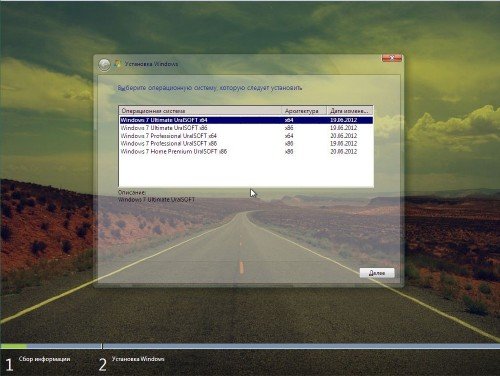Click the green install progress bar
500x376 pixels.
point(14,346)
